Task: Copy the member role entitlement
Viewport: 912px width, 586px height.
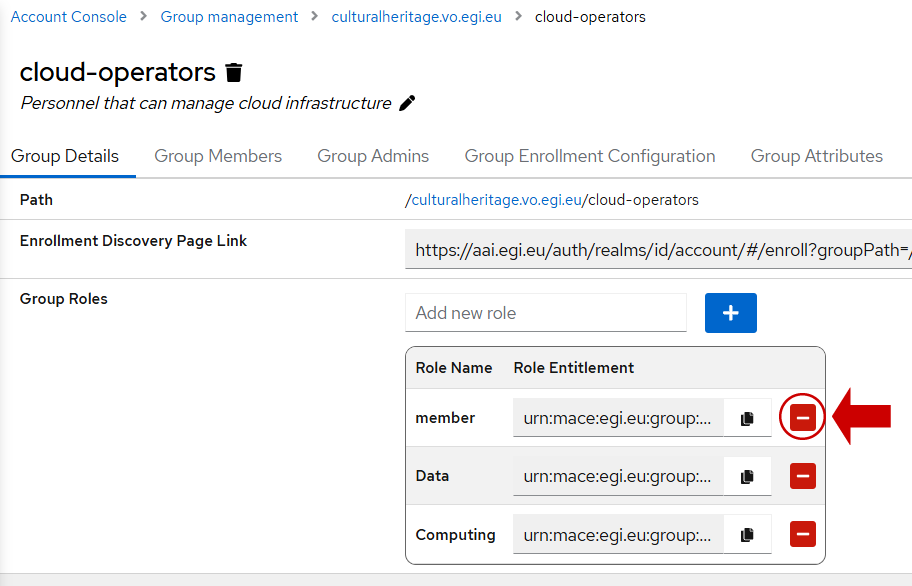Action: (x=747, y=418)
